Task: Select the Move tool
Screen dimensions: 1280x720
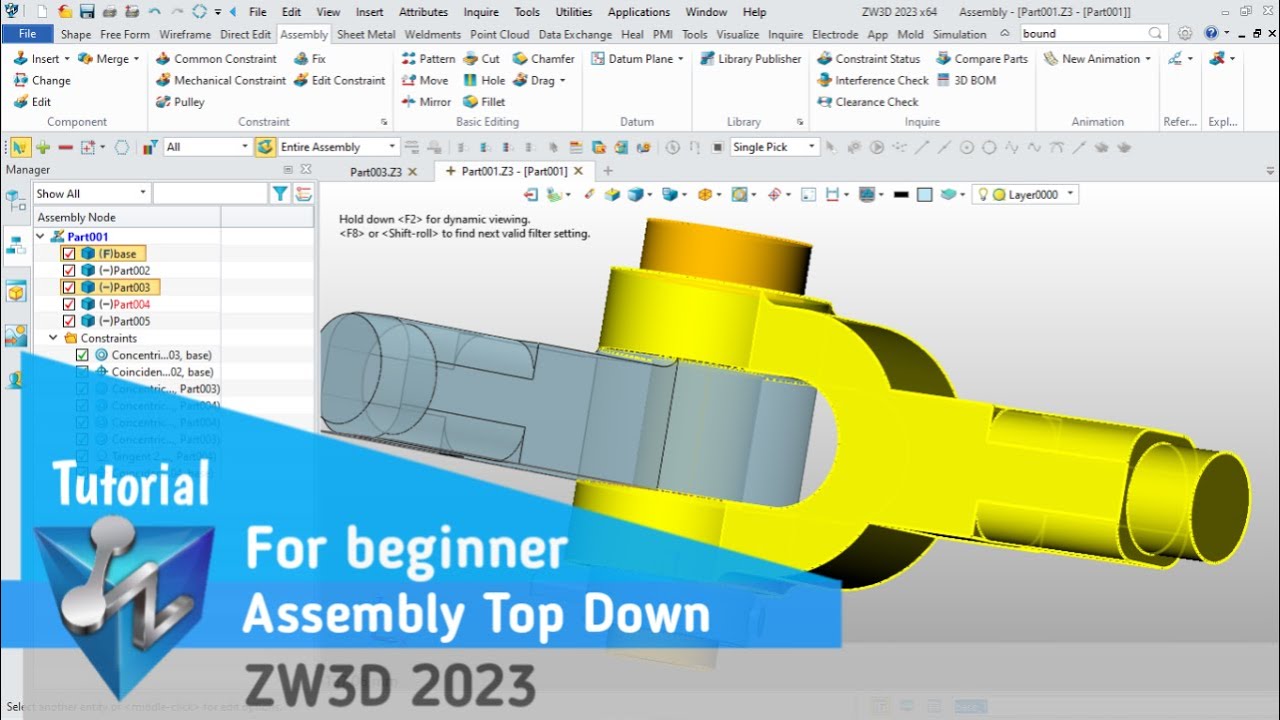Action: pyautogui.click(x=425, y=80)
